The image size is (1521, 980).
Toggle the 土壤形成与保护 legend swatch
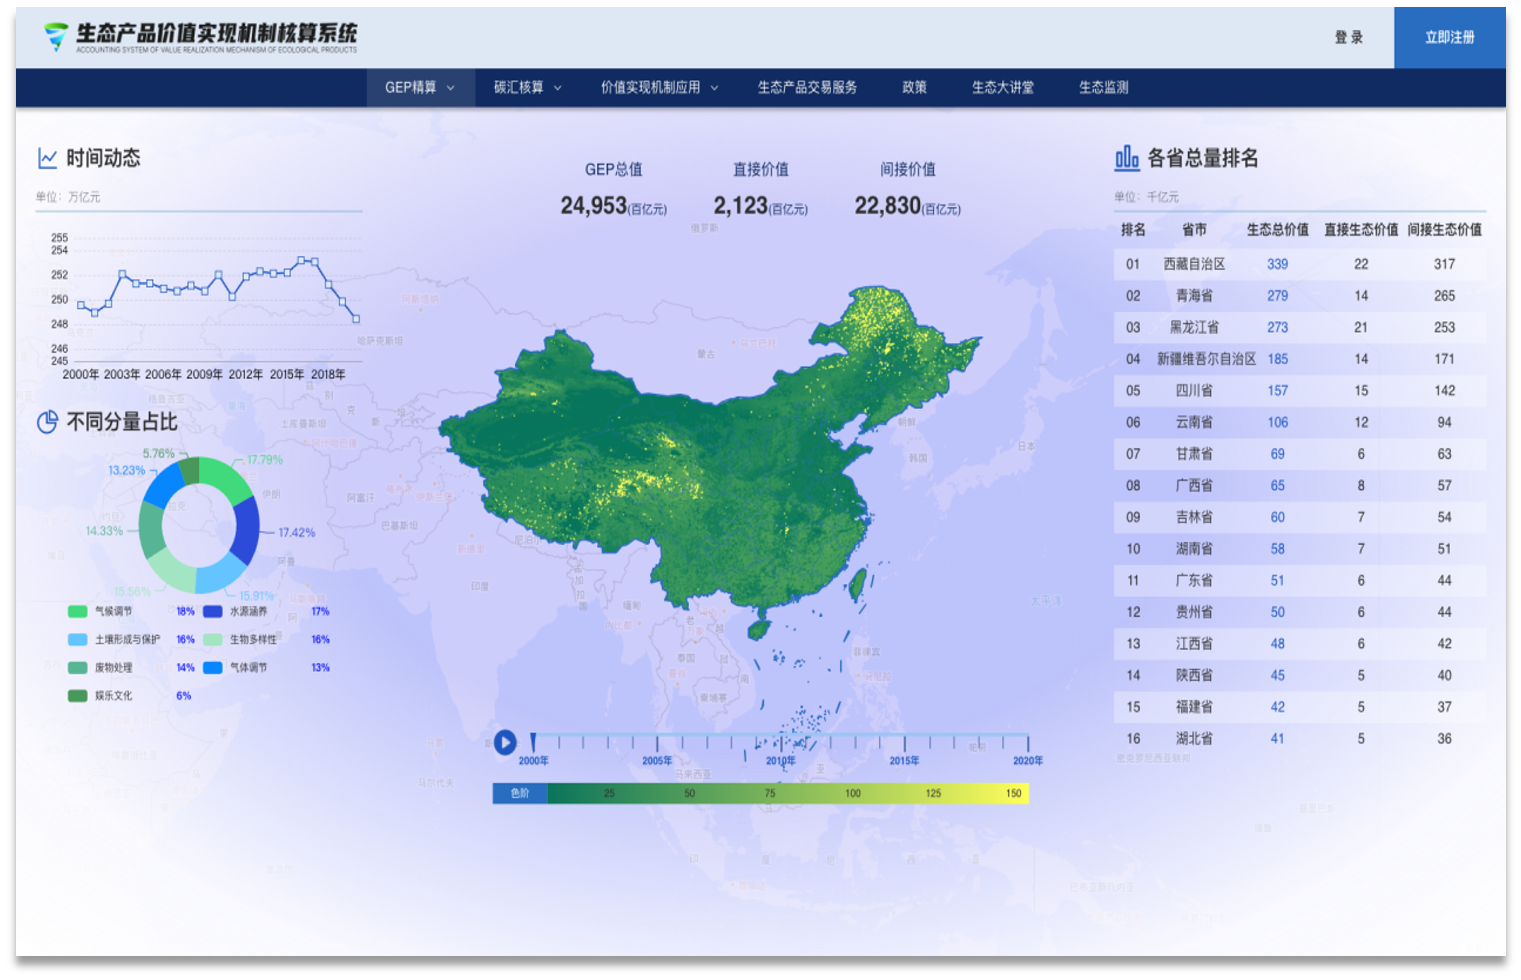[x=78, y=639]
